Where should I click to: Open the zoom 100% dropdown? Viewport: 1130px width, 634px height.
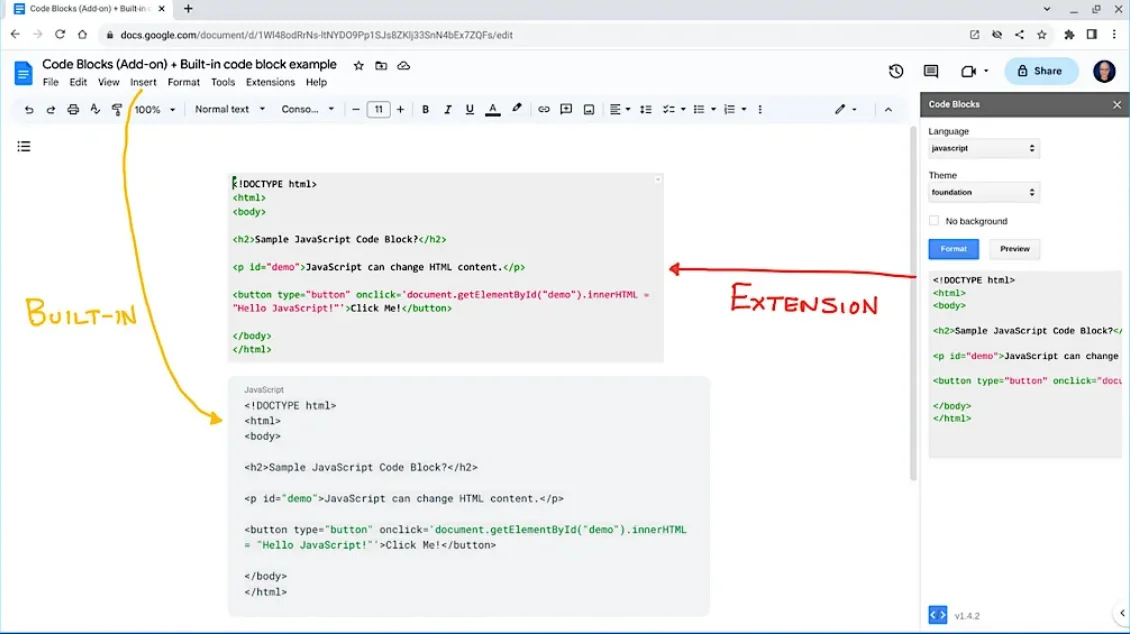click(155, 110)
